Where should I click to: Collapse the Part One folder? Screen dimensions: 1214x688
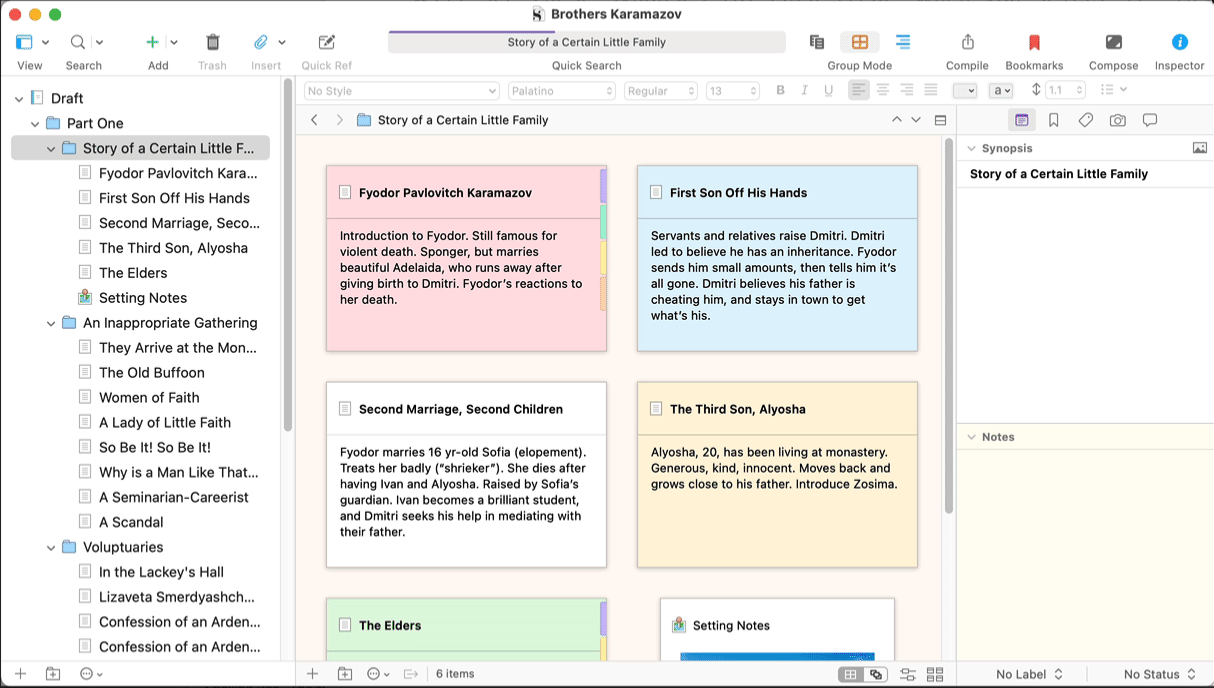(35, 124)
